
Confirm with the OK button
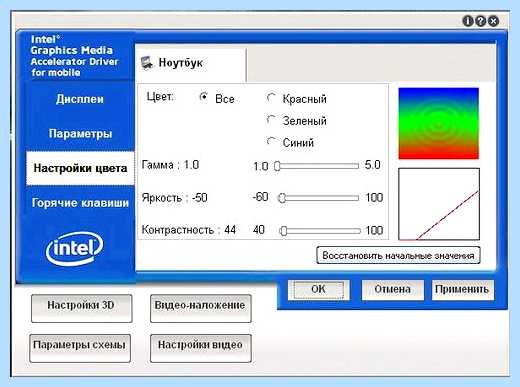pyautogui.click(x=318, y=289)
